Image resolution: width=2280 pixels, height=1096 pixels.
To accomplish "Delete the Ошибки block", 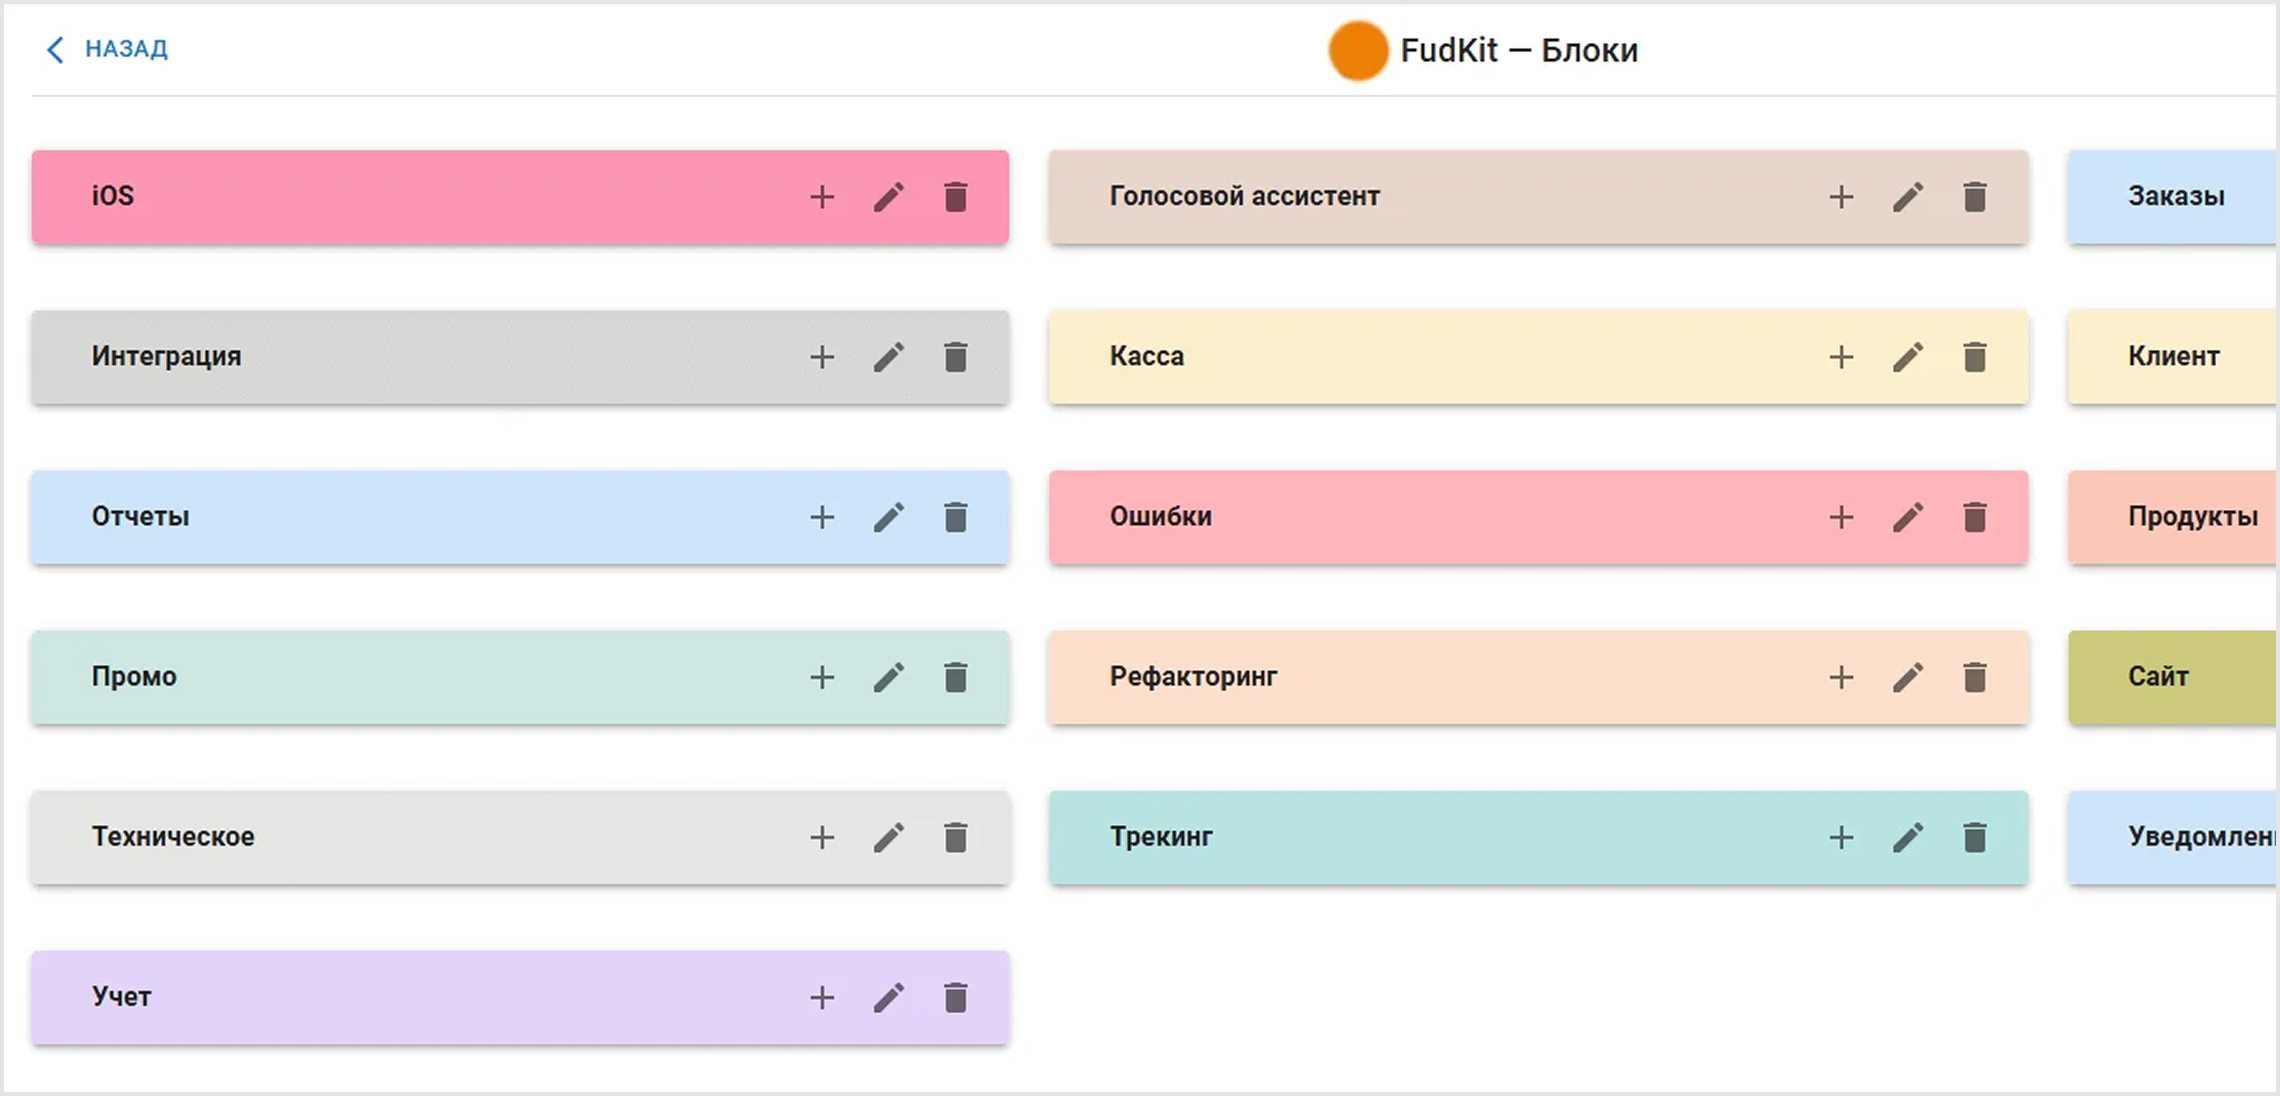I will click(1975, 517).
